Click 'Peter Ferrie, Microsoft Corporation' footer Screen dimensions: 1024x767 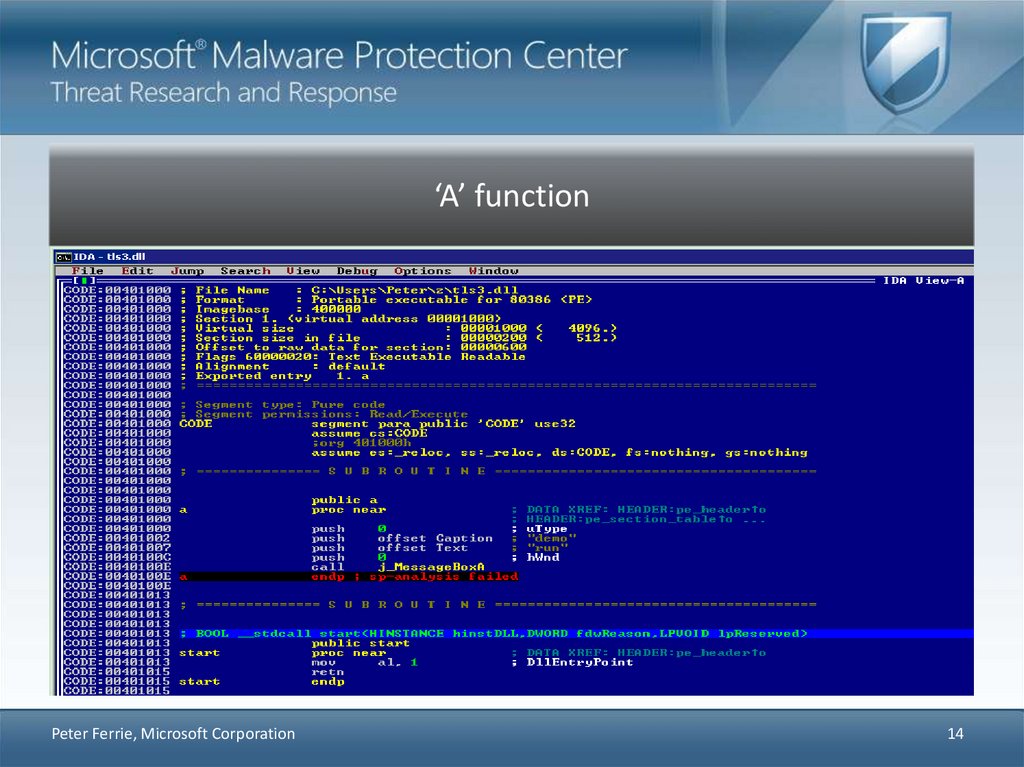173,734
